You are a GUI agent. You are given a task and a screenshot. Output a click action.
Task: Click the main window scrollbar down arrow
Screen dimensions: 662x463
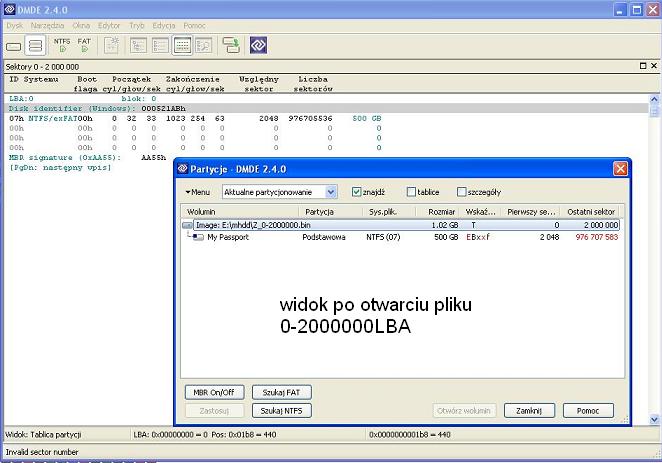pyautogui.click(x=654, y=419)
